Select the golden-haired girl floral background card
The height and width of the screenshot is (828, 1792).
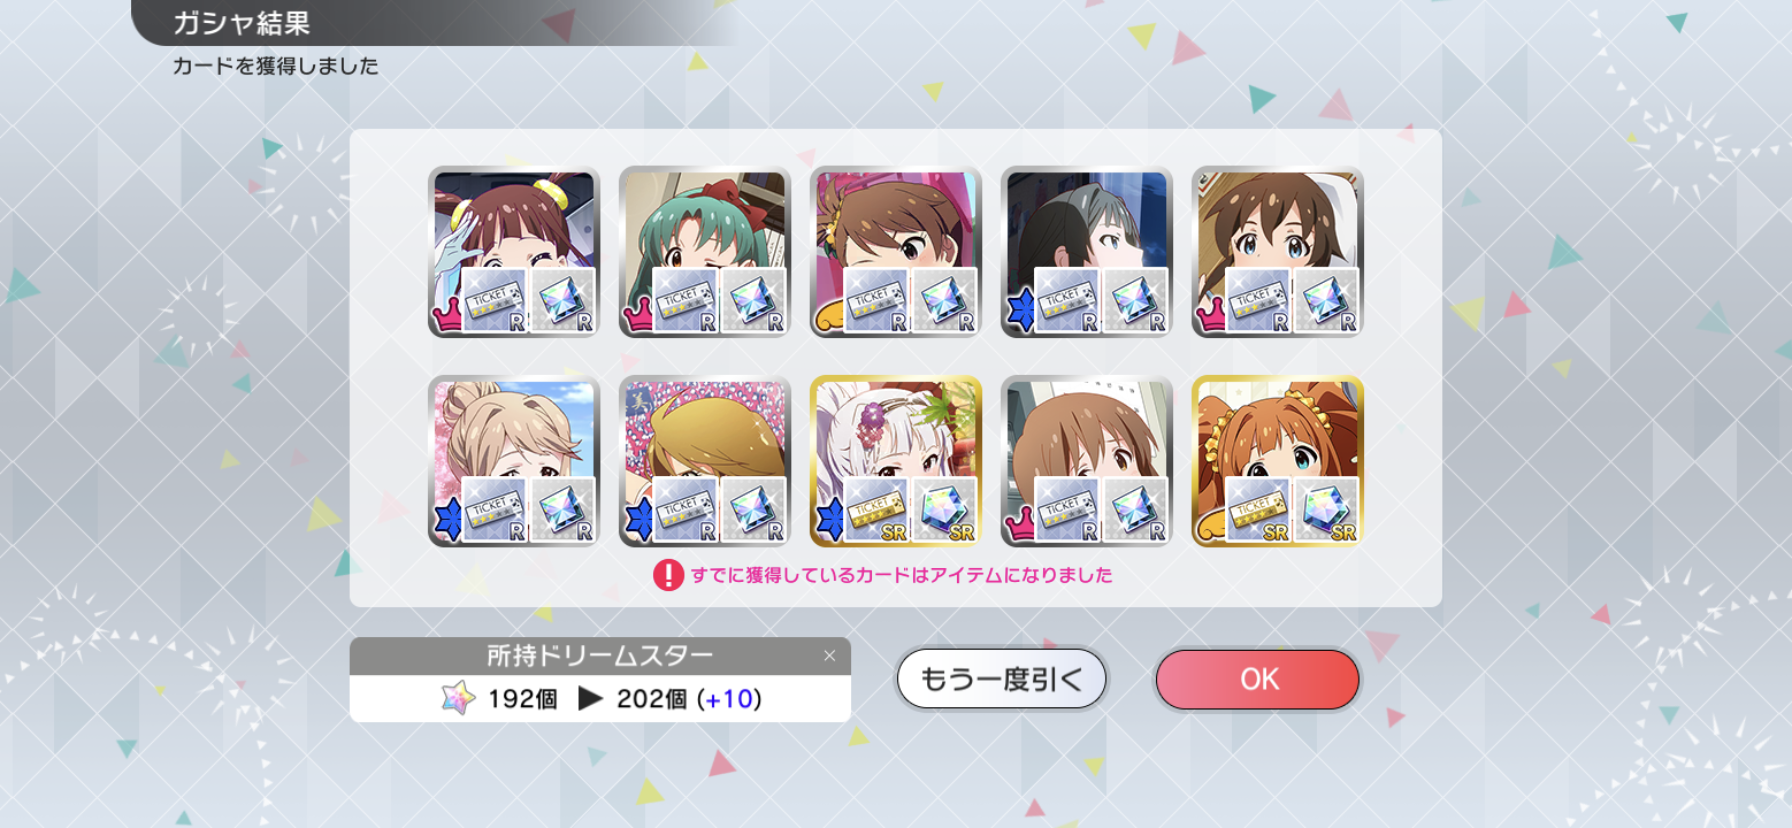(705, 462)
